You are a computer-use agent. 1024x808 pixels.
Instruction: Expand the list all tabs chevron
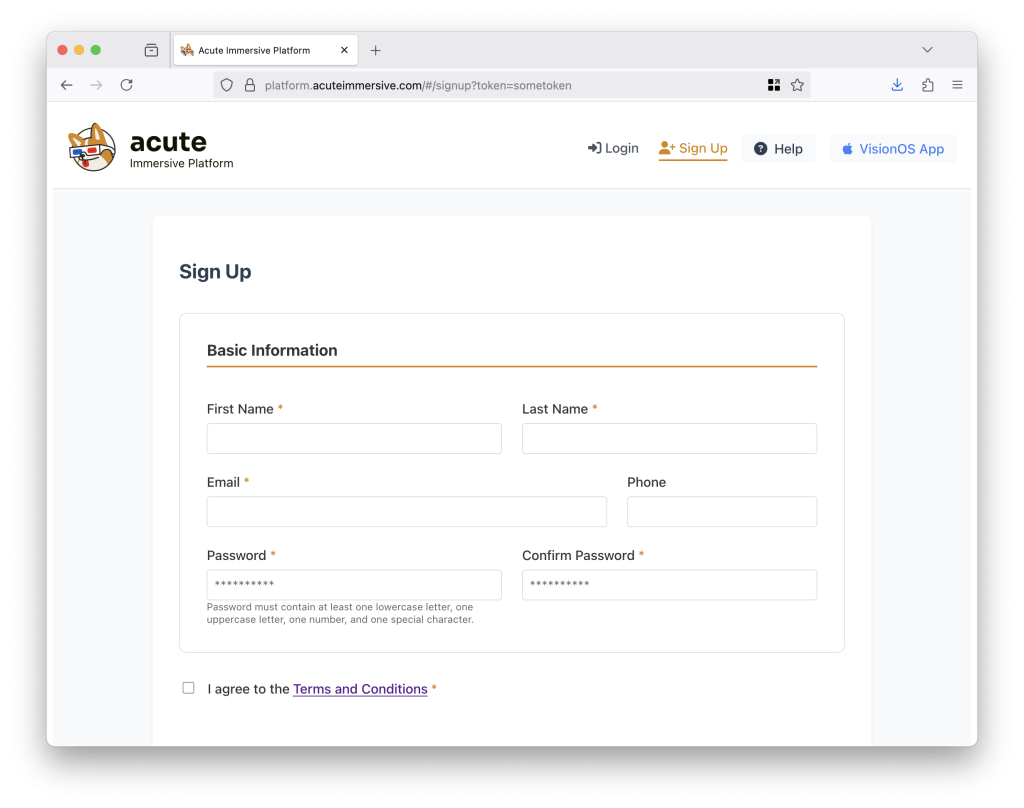[927, 50]
